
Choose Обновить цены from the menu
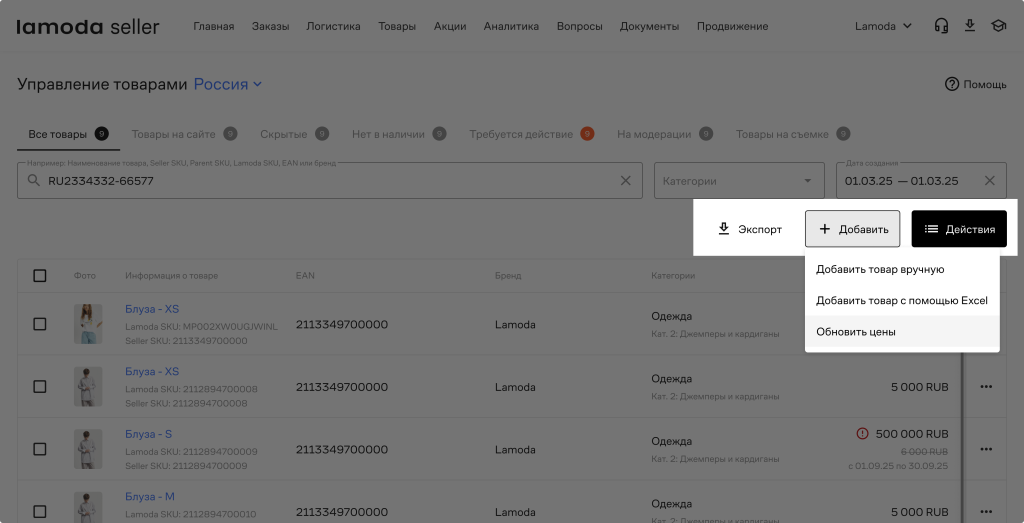(902, 332)
